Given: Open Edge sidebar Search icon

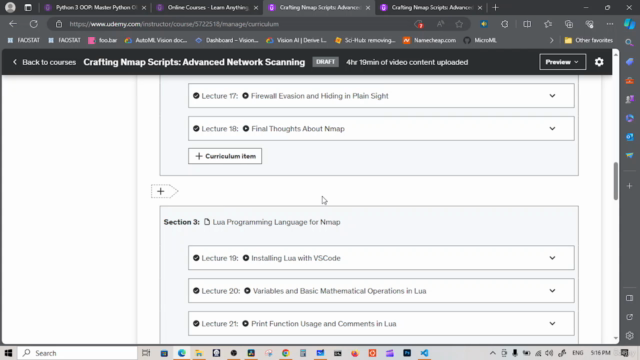Looking at the screenshot, I should click(629, 42).
